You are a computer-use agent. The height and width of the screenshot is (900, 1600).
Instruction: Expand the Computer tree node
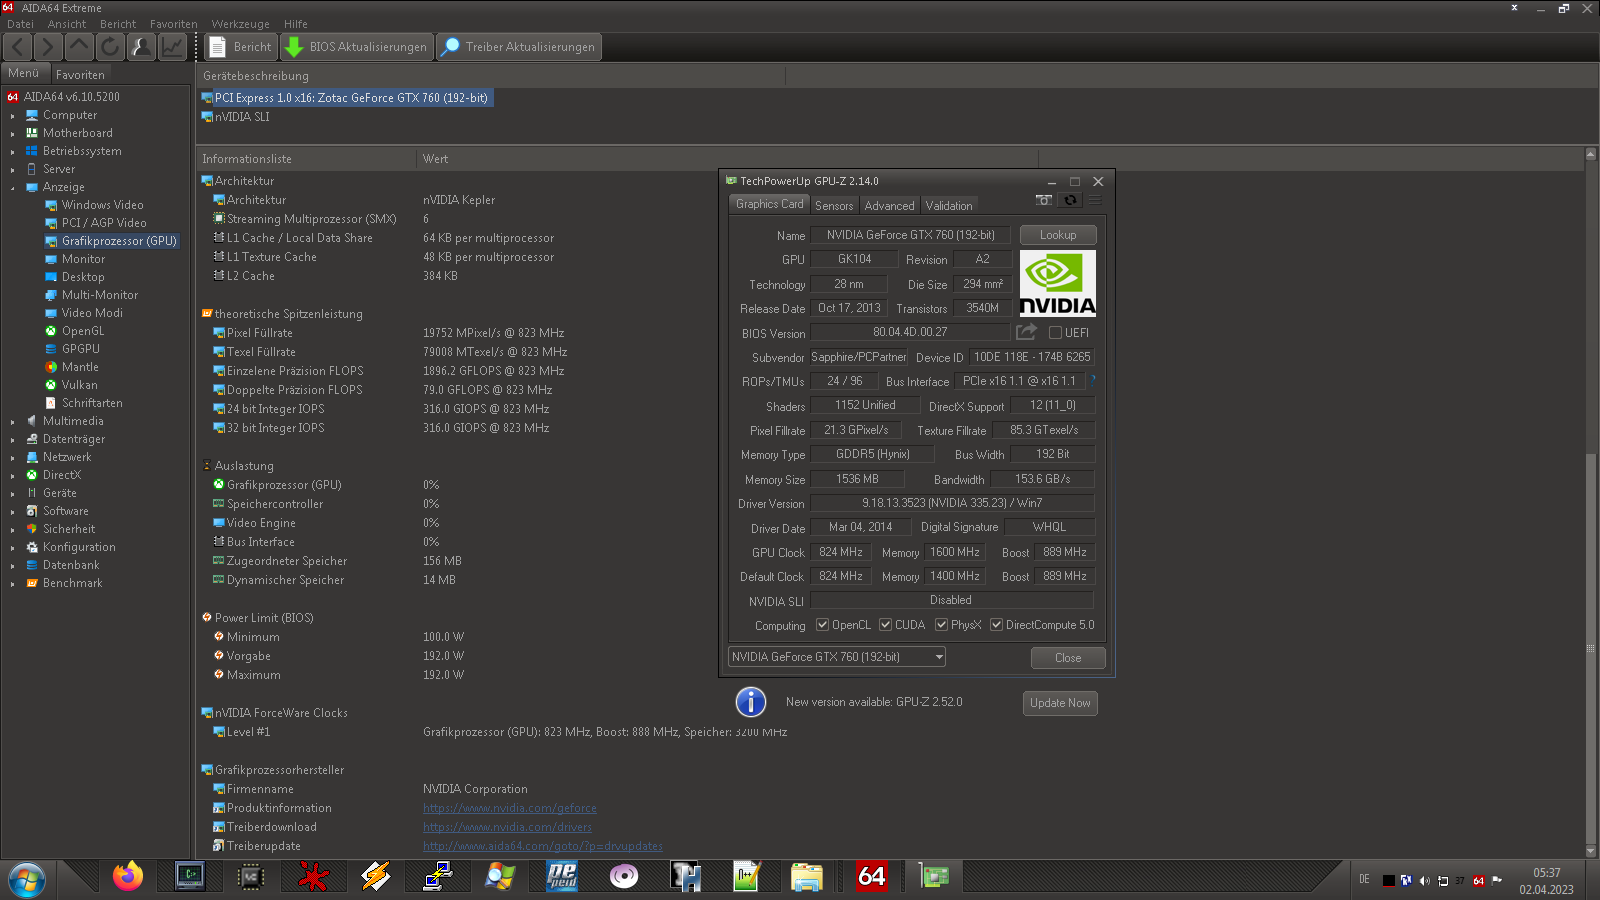tap(13, 115)
